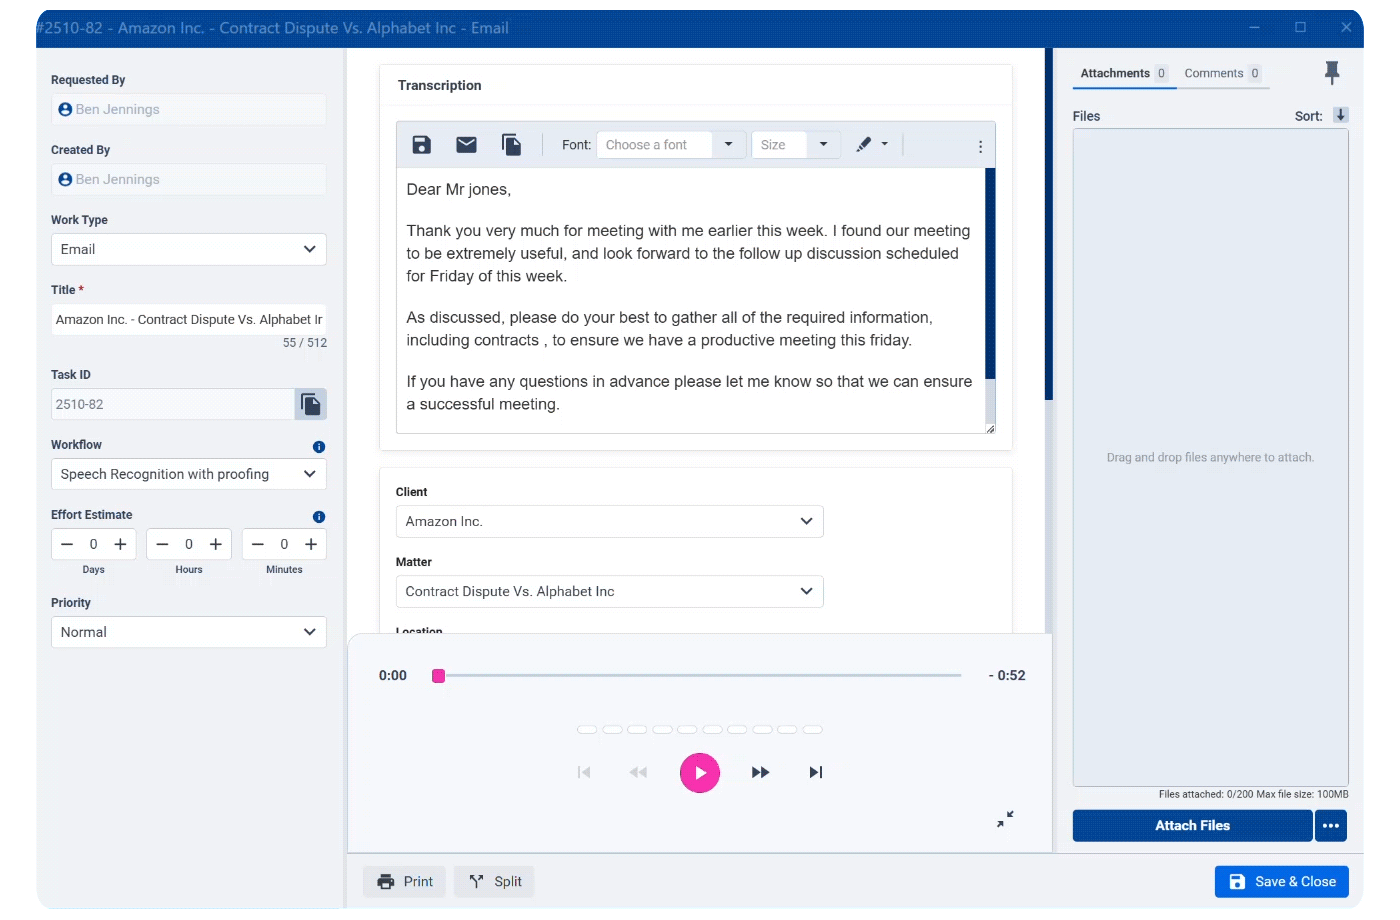Play the audio recording
This screenshot has width=1400, height=920.
tap(700, 773)
